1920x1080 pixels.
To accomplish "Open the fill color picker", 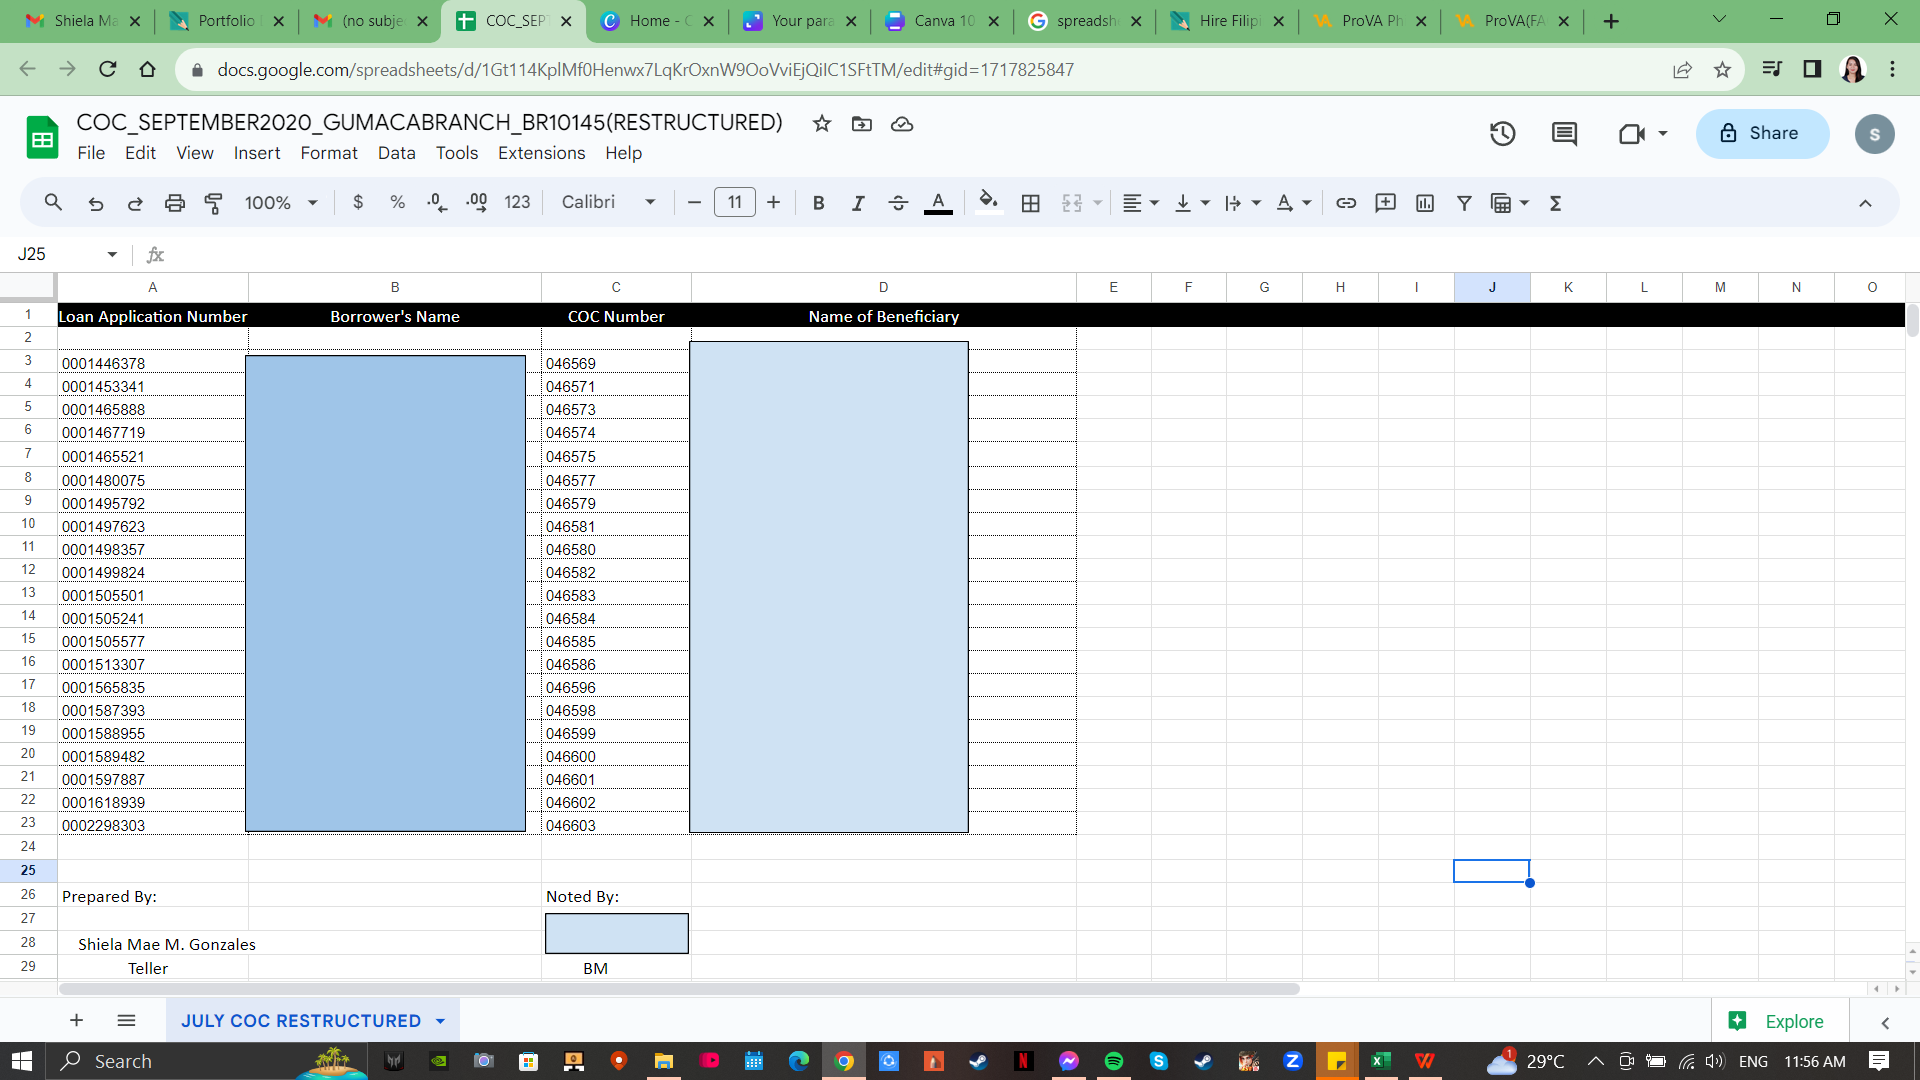I will pyautogui.click(x=988, y=203).
